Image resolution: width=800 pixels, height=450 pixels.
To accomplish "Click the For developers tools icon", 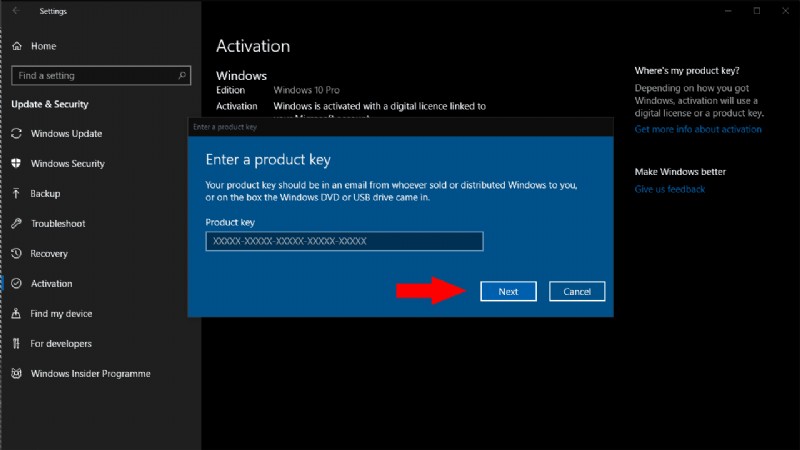I will pyautogui.click(x=16, y=343).
